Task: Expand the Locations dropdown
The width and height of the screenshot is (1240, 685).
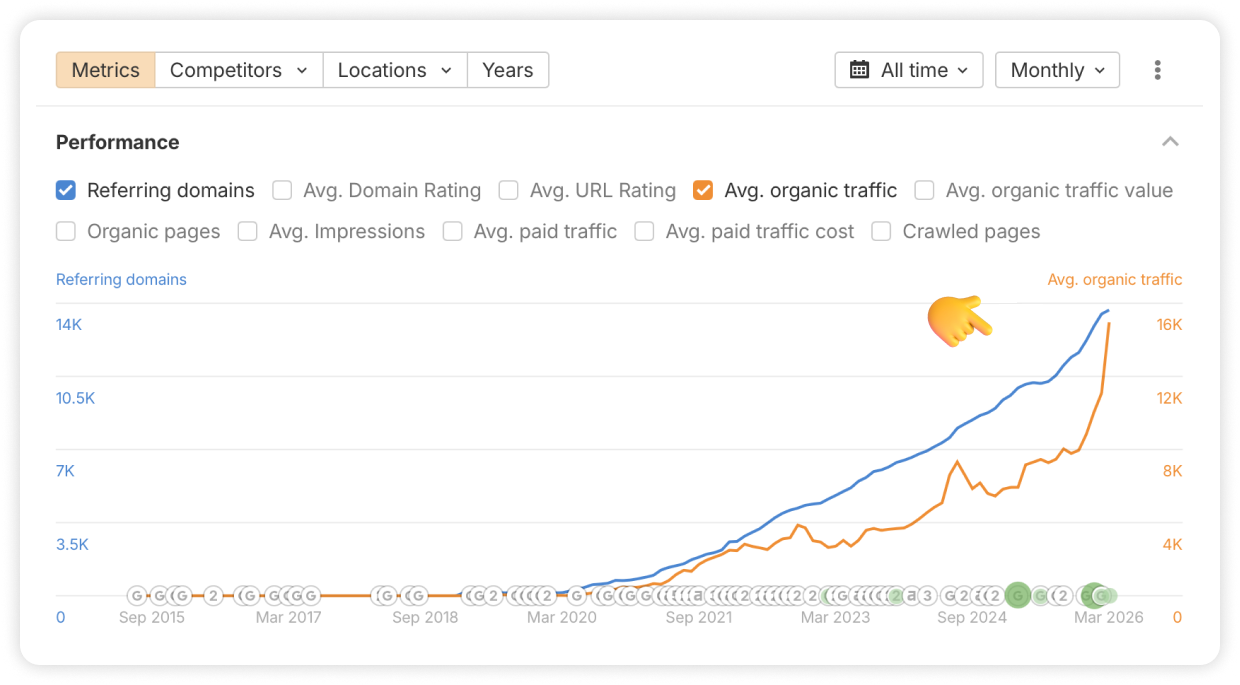Action: 395,70
